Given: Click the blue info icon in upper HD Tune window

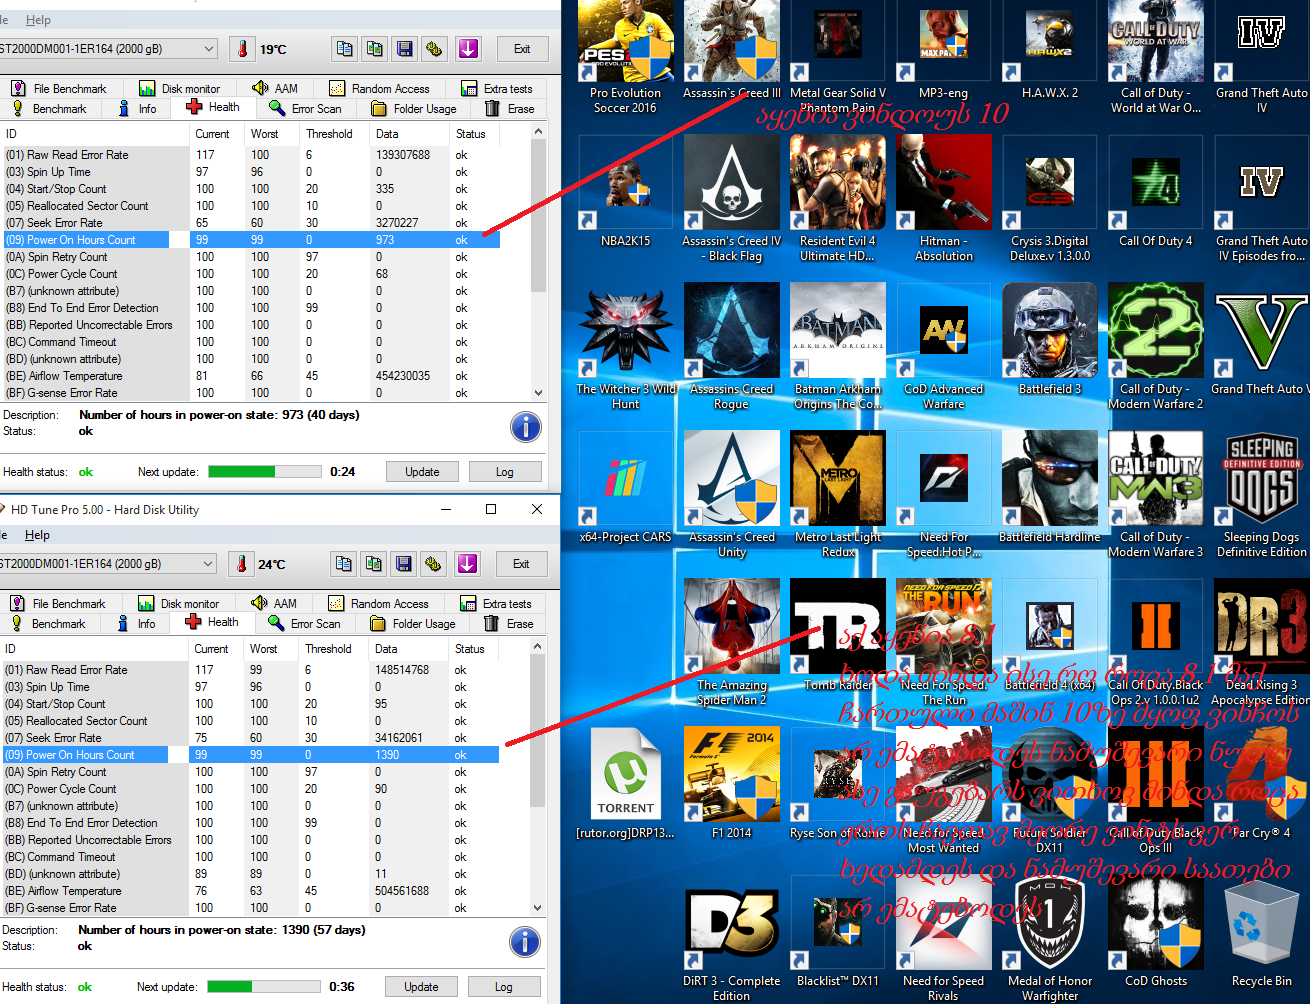Looking at the screenshot, I should [x=526, y=427].
